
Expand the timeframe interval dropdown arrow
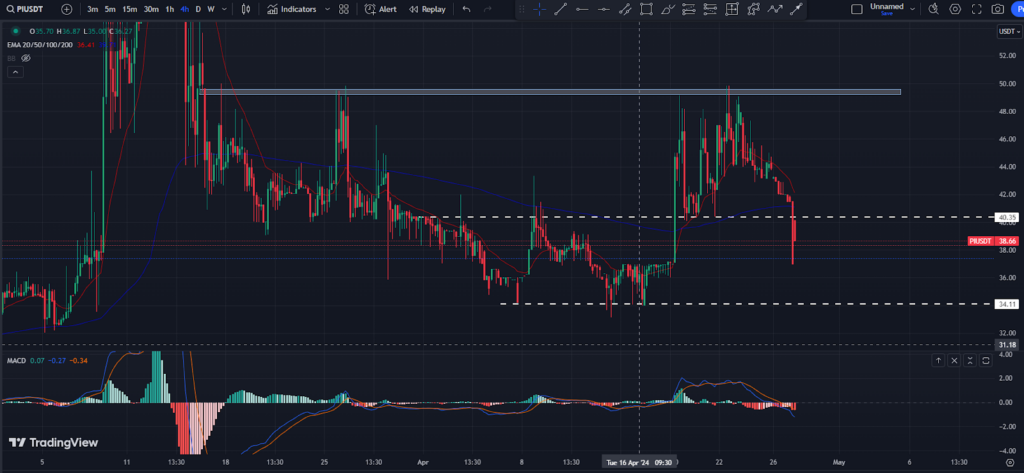(x=225, y=9)
